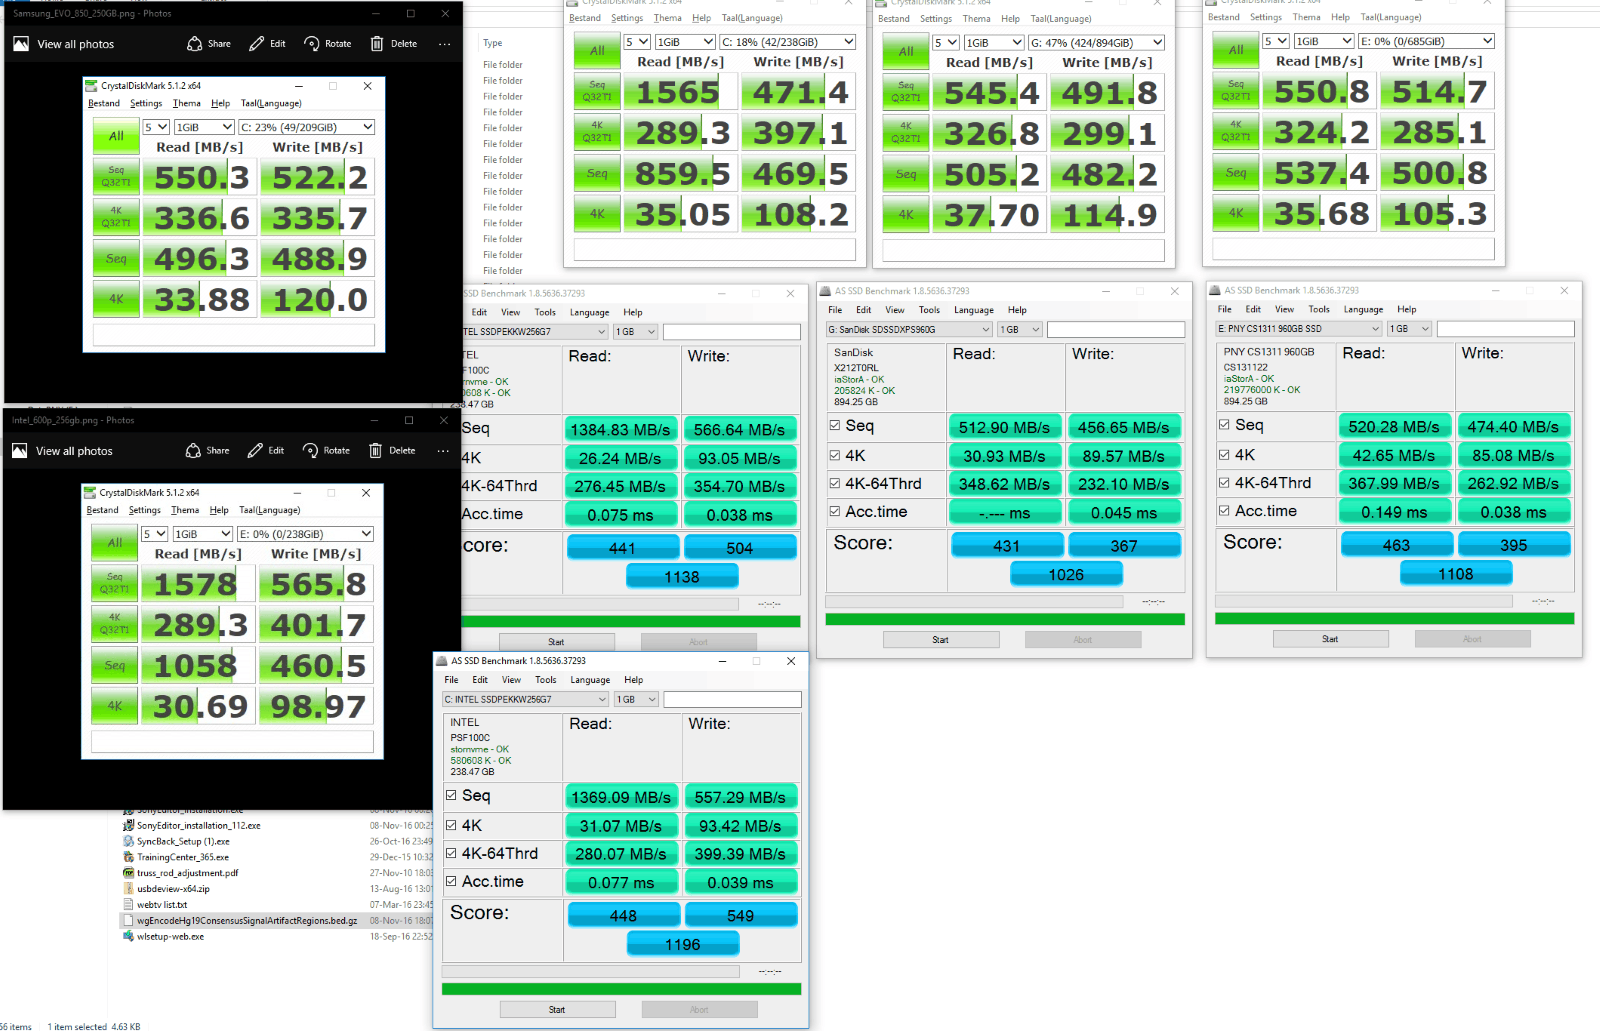The height and width of the screenshot is (1031, 1600).
Task: Click Share in the Intel 600p Photos window
Action: (207, 451)
